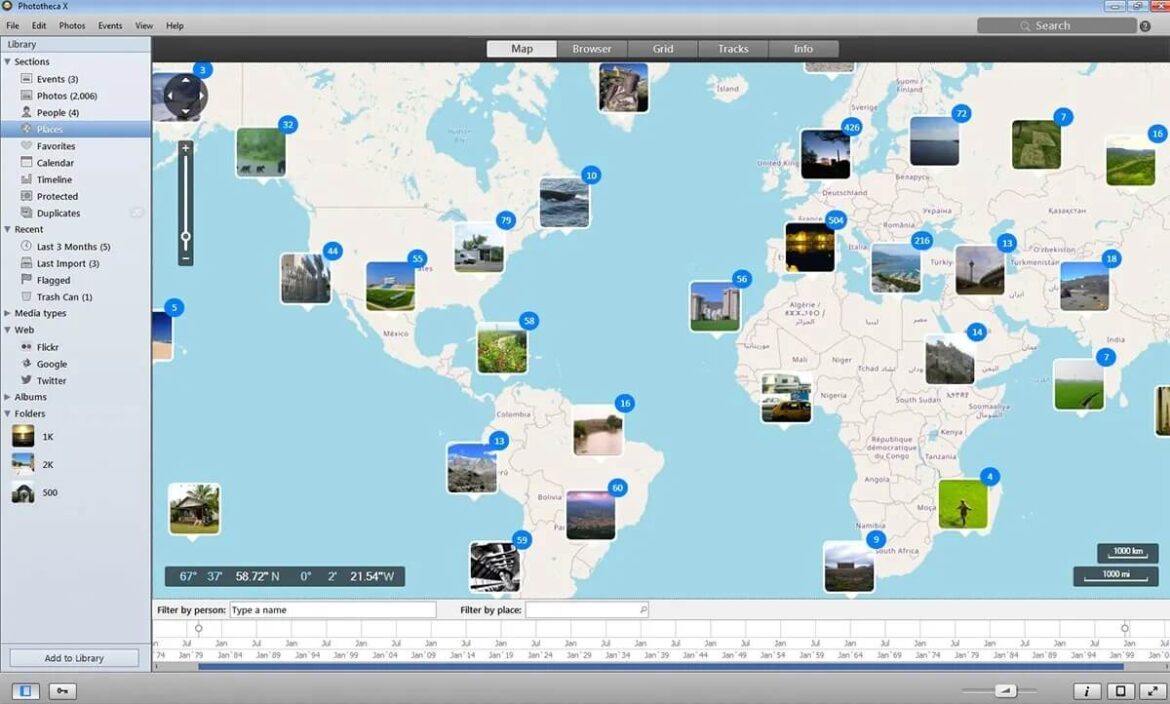Open the Flickr web section

tap(47, 347)
